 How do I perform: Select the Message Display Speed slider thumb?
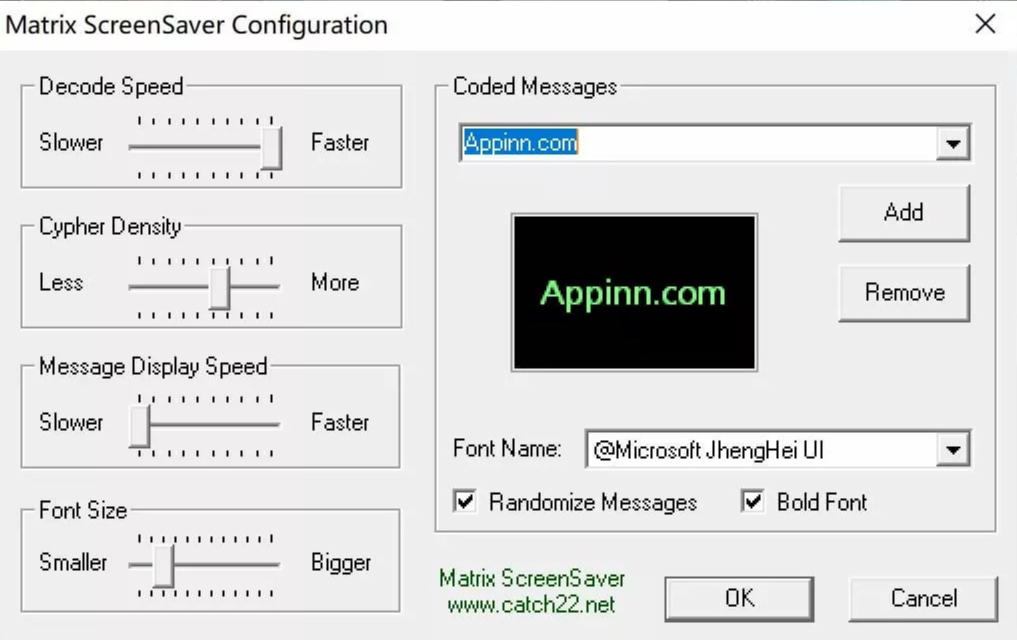click(139, 426)
